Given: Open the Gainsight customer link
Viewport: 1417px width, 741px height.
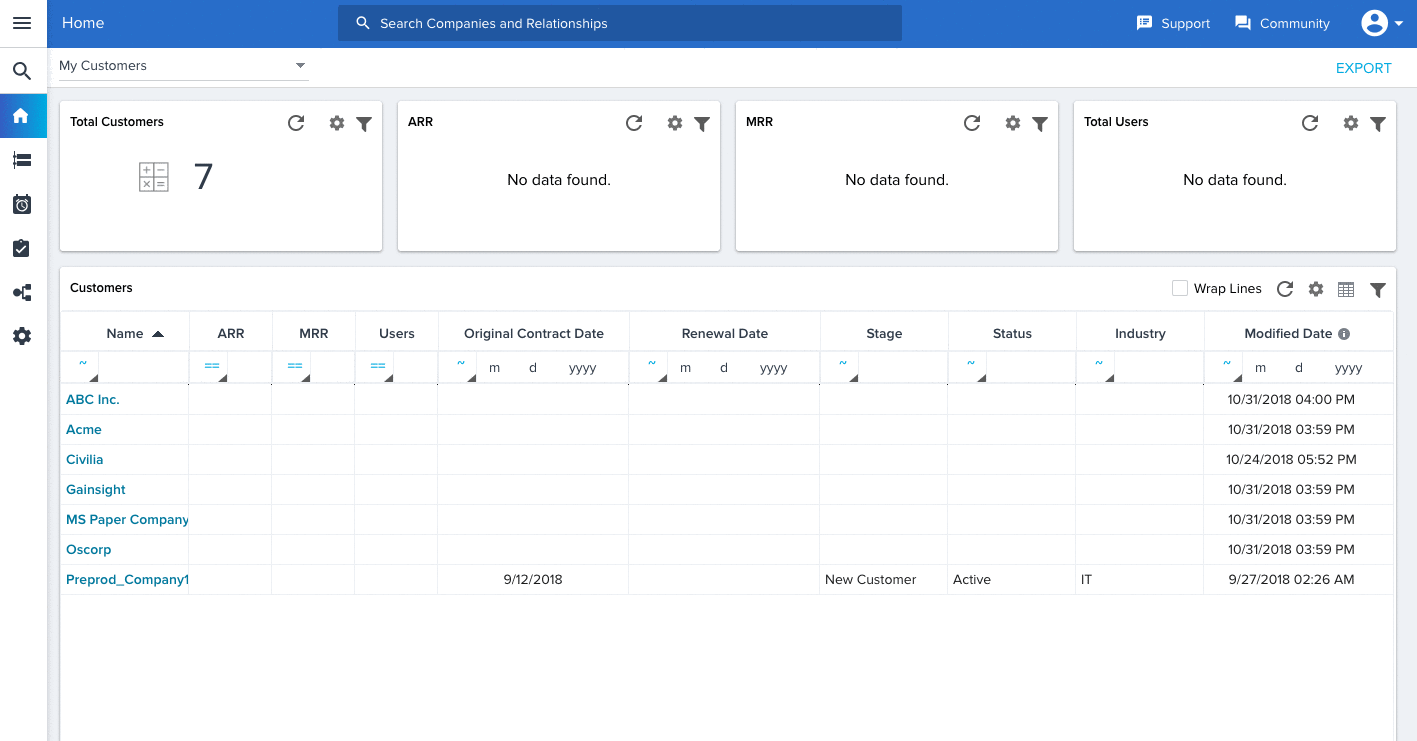Looking at the screenshot, I should click(96, 489).
